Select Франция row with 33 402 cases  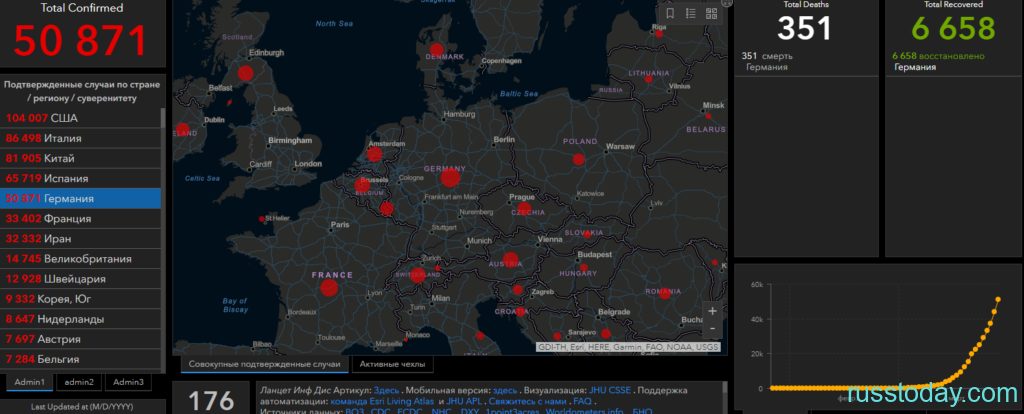(80, 219)
